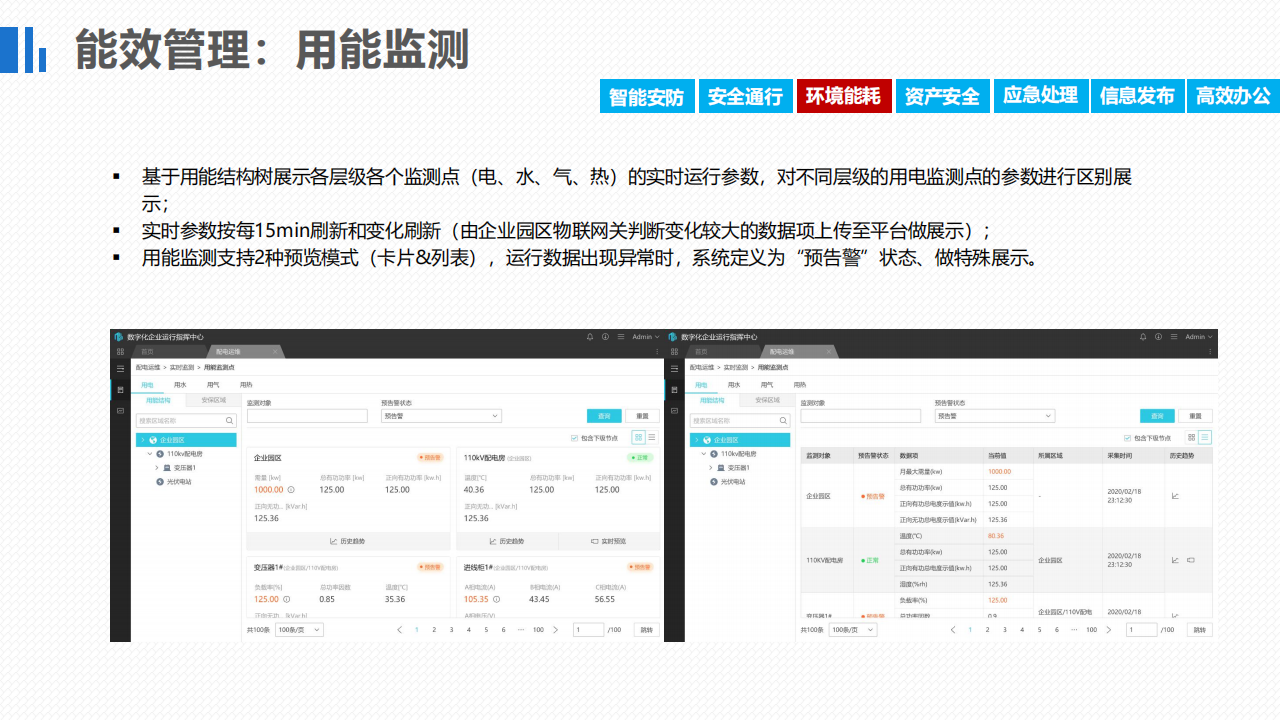Viewport: 1280px width, 720px height.
Task: Click notification bell in right screenshot header
Action: (1144, 337)
